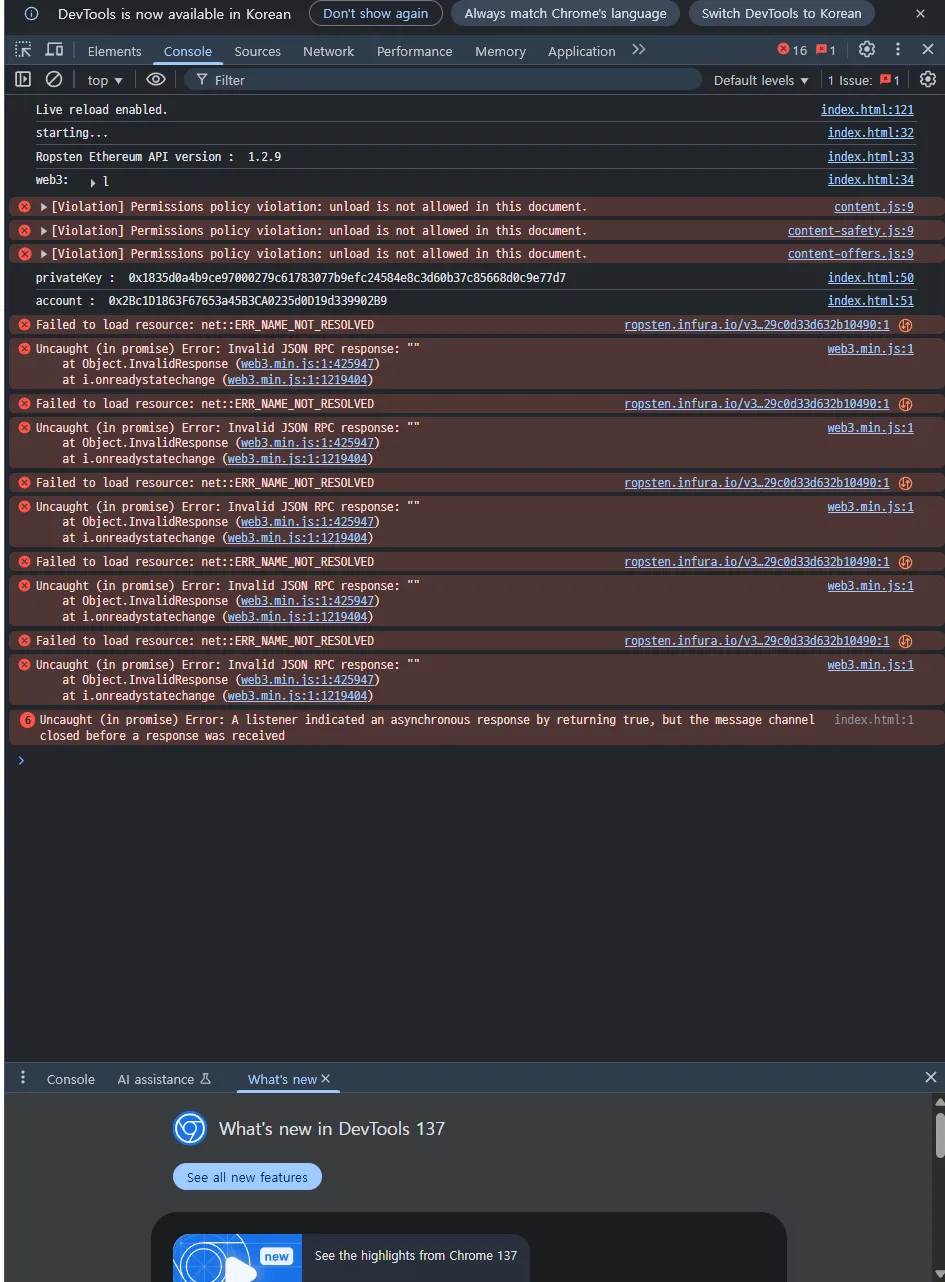
Task: Open the index.html:121 source link
Action: pos(867,110)
